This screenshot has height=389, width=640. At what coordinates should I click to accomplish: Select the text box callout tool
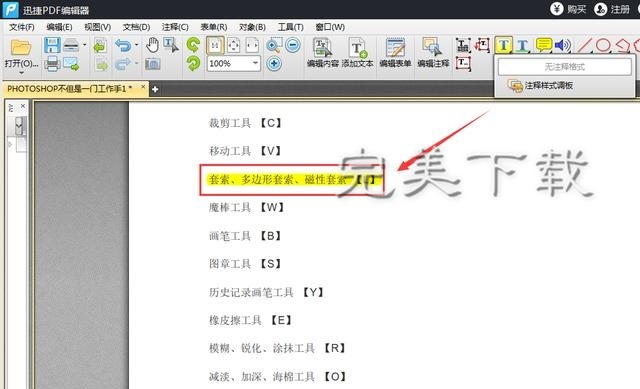(x=483, y=45)
